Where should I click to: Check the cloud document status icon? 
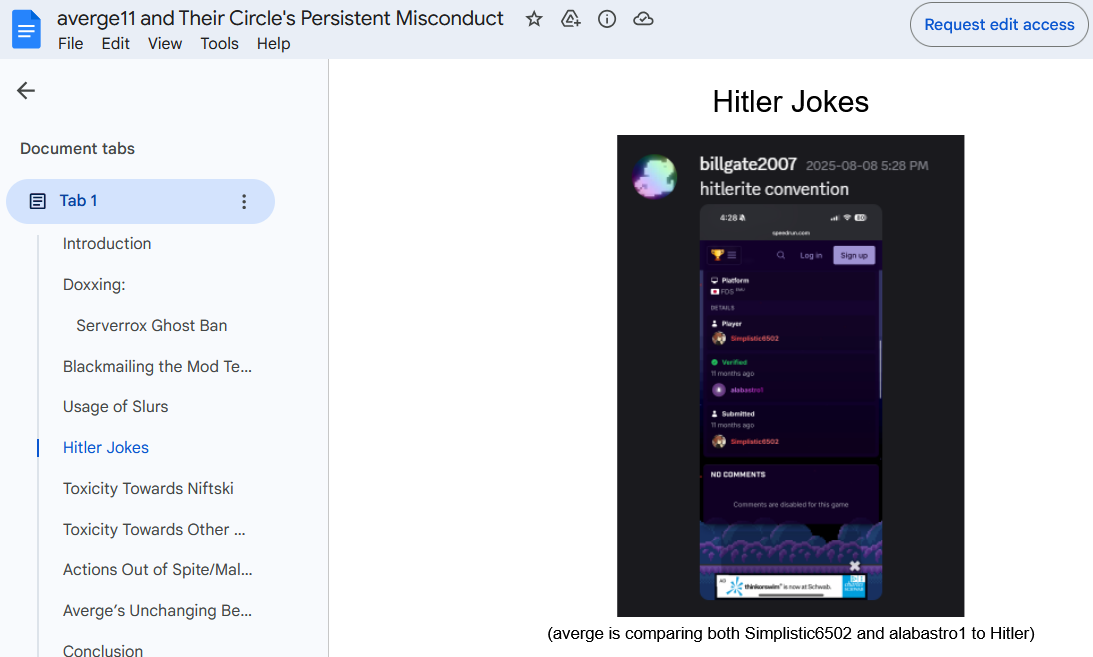click(x=643, y=19)
